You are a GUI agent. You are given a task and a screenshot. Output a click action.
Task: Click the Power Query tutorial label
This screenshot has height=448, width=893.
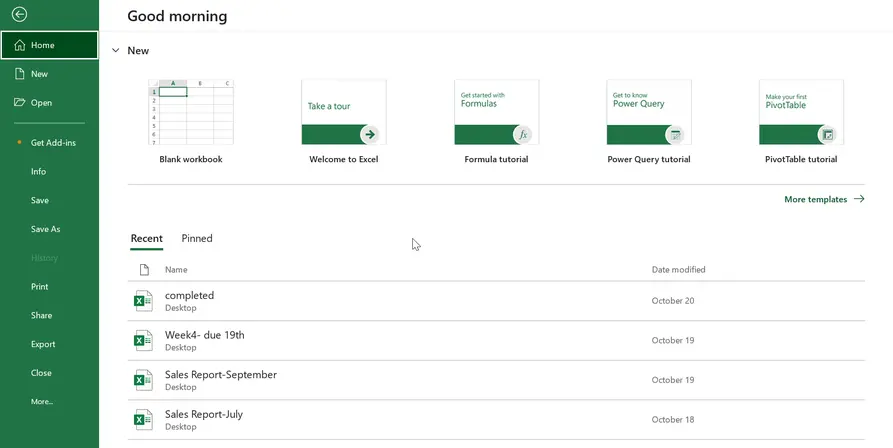tap(649, 159)
